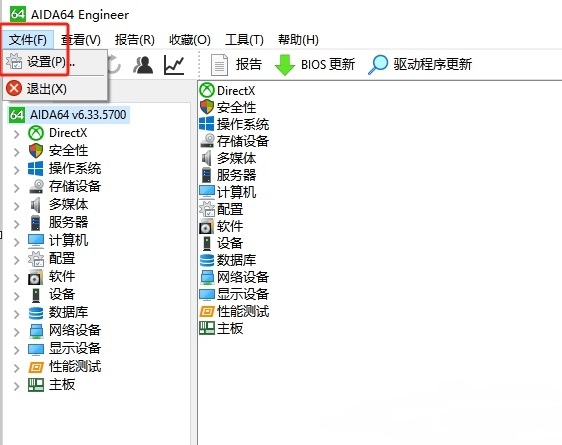
Task: Select 显示设备 in the left tree
Action: coord(75,348)
